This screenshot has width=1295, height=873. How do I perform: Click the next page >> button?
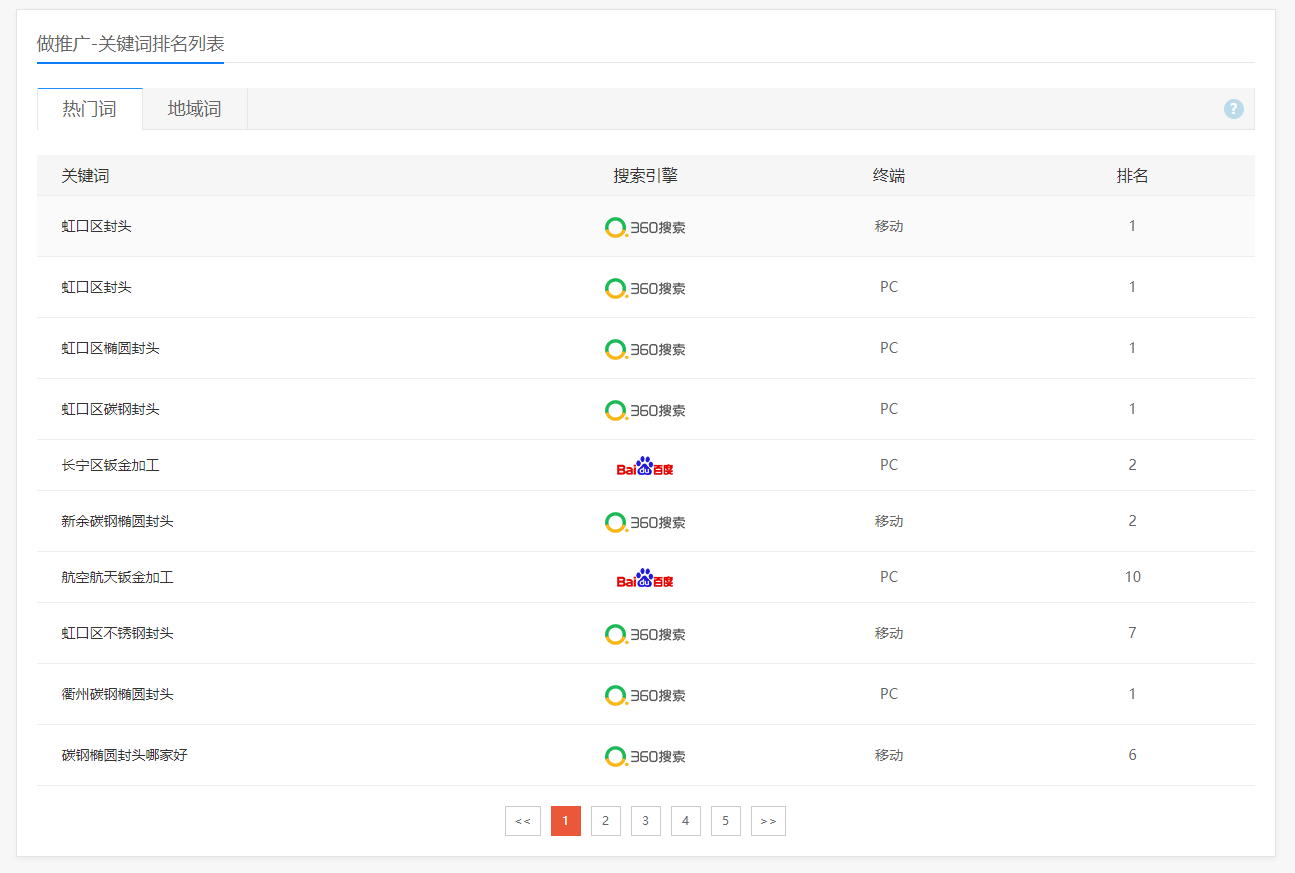click(768, 821)
